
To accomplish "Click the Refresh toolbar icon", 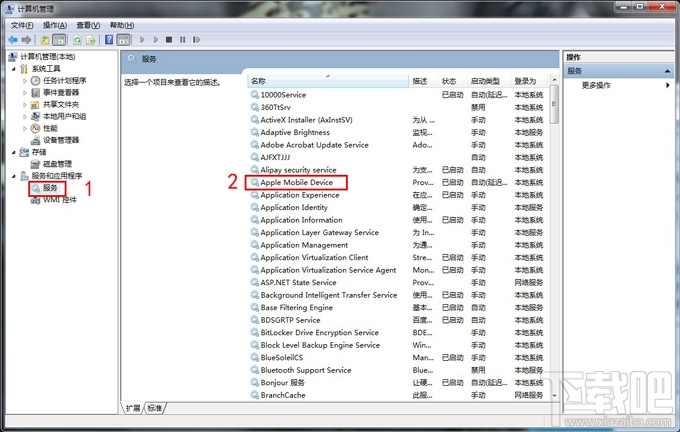I will tap(77, 40).
